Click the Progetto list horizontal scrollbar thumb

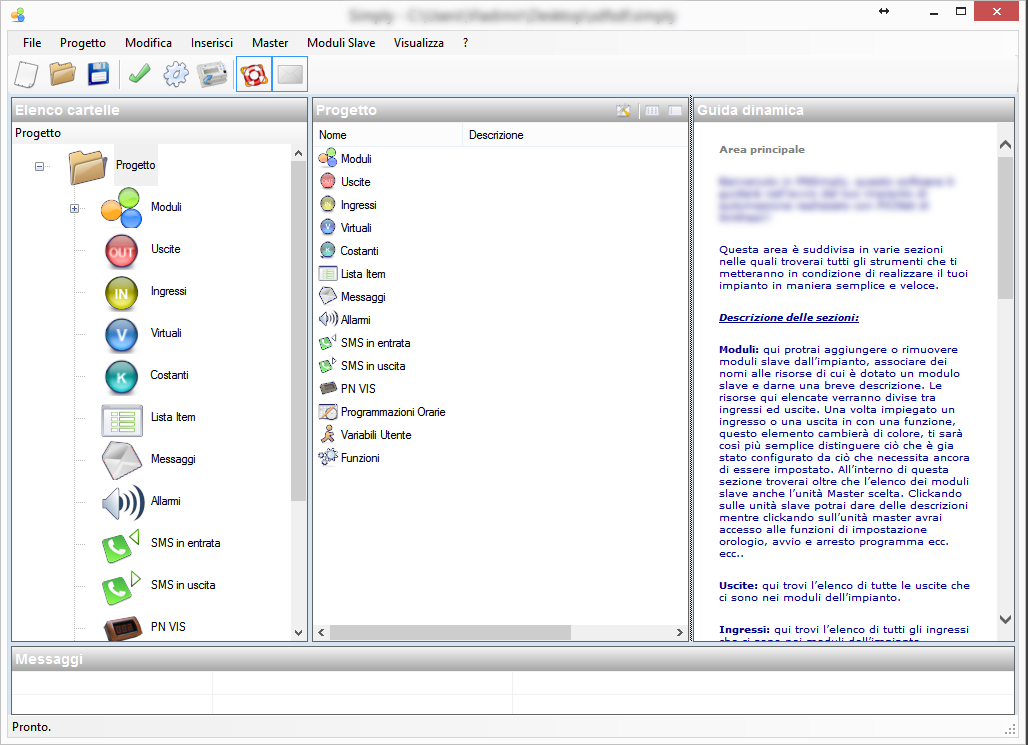point(450,633)
